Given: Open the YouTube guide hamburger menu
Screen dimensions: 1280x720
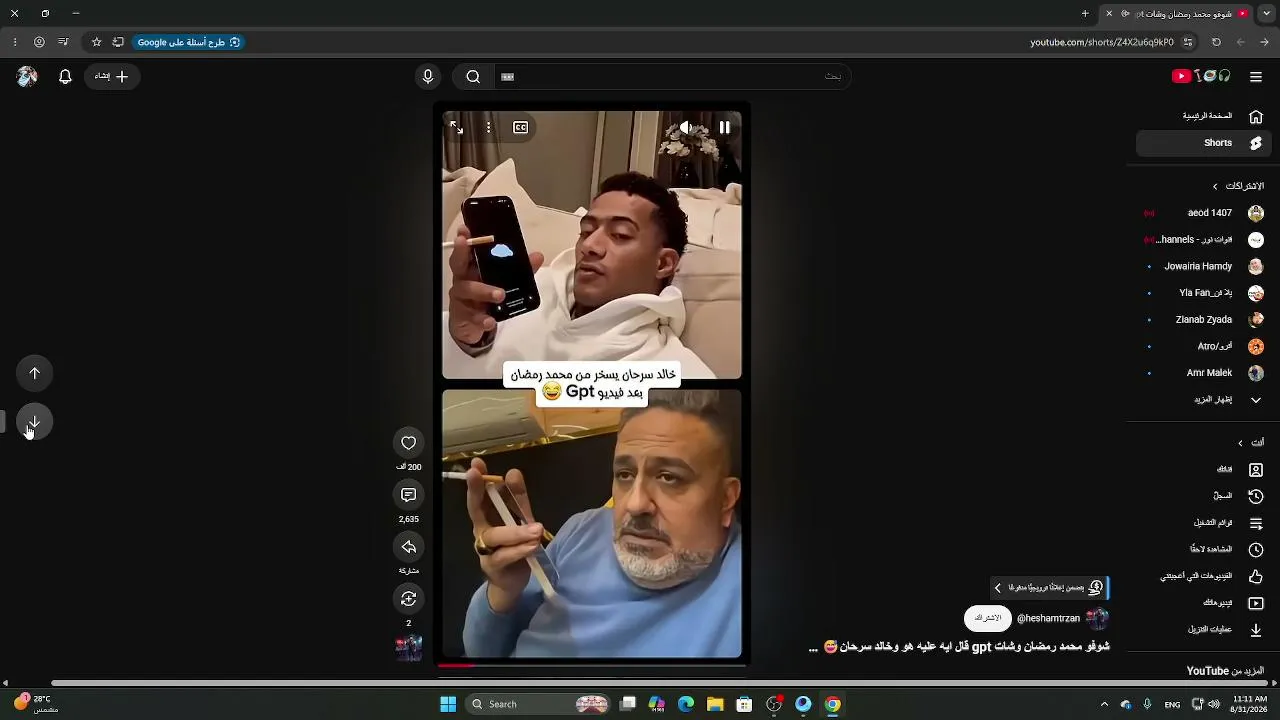Looking at the screenshot, I should [1256, 76].
